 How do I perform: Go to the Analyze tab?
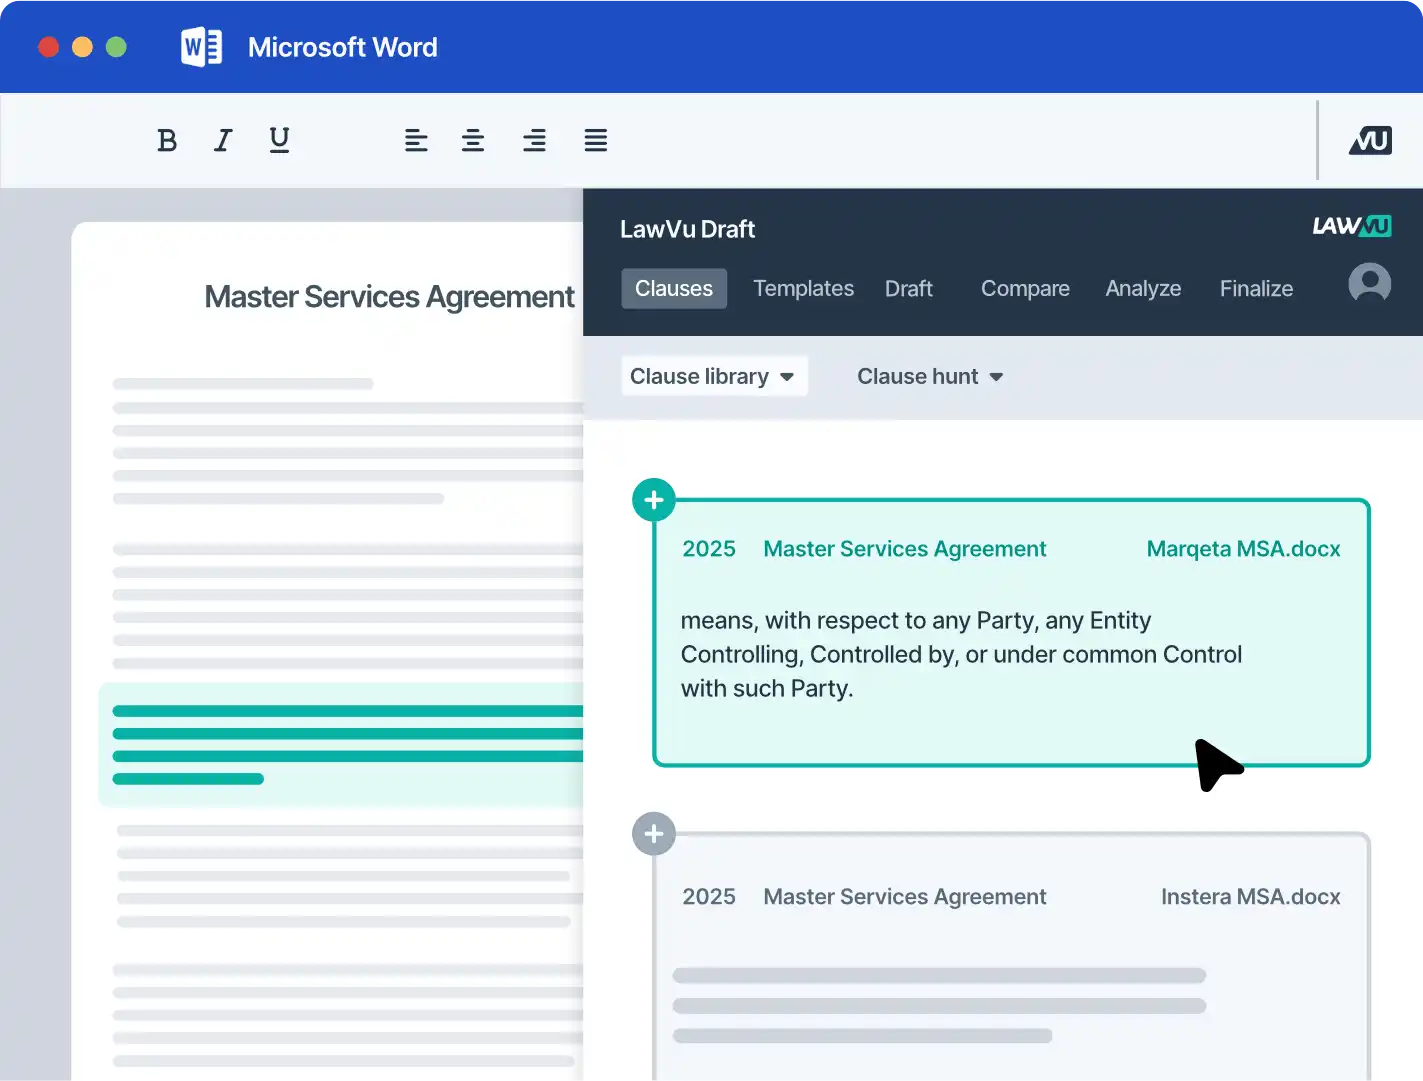[1143, 289]
